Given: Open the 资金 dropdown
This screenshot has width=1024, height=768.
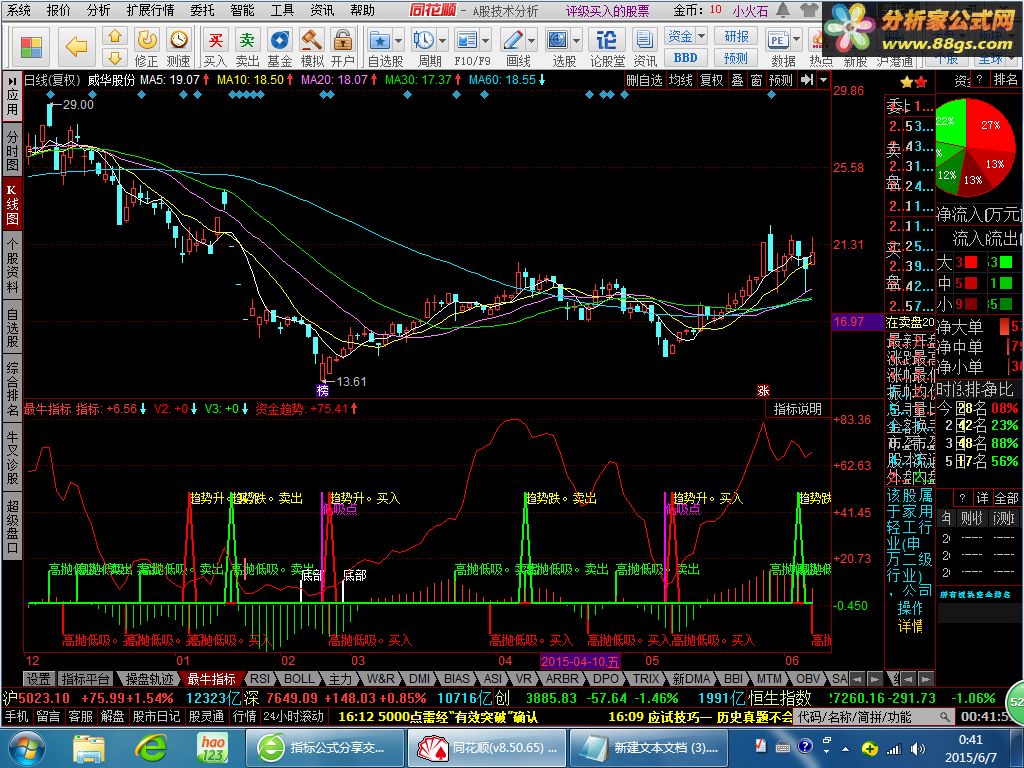Looking at the screenshot, I should point(686,36).
